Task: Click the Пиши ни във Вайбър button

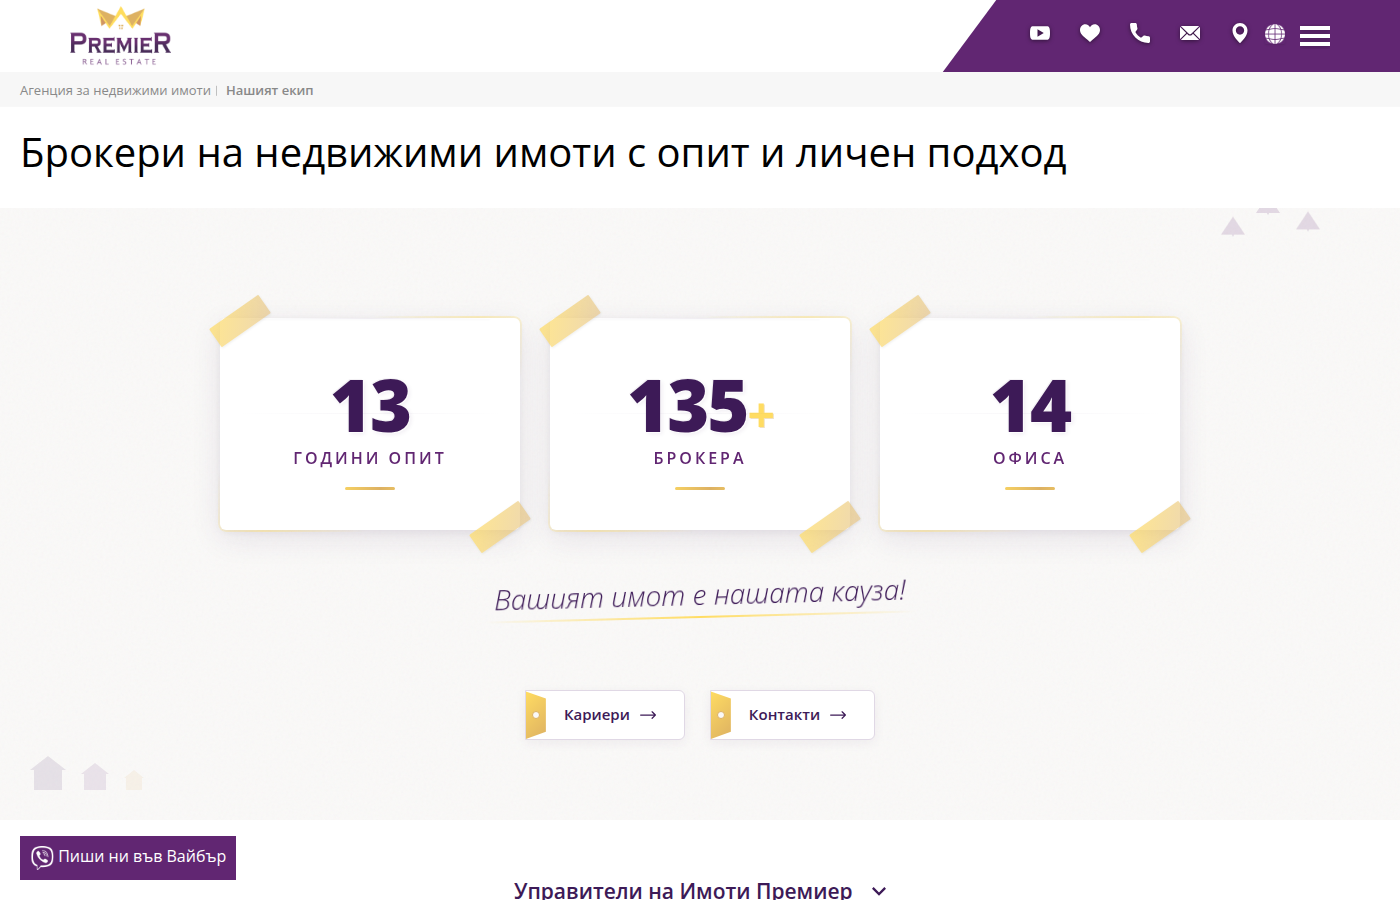Action: 128,857
